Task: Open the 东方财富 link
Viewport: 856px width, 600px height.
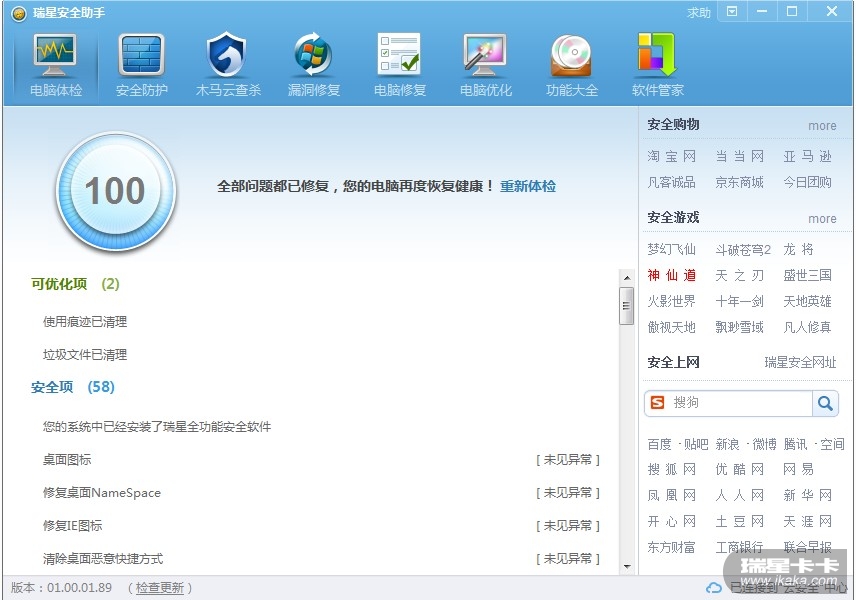Action: [671, 547]
